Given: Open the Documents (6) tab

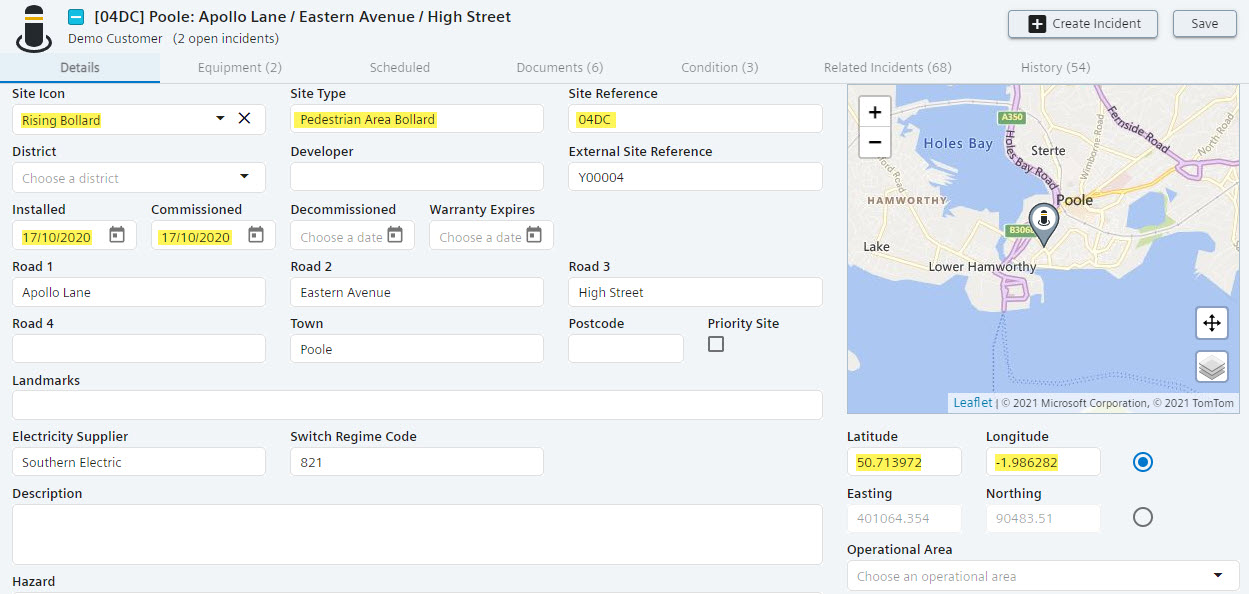Looking at the screenshot, I should pyautogui.click(x=560, y=68).
